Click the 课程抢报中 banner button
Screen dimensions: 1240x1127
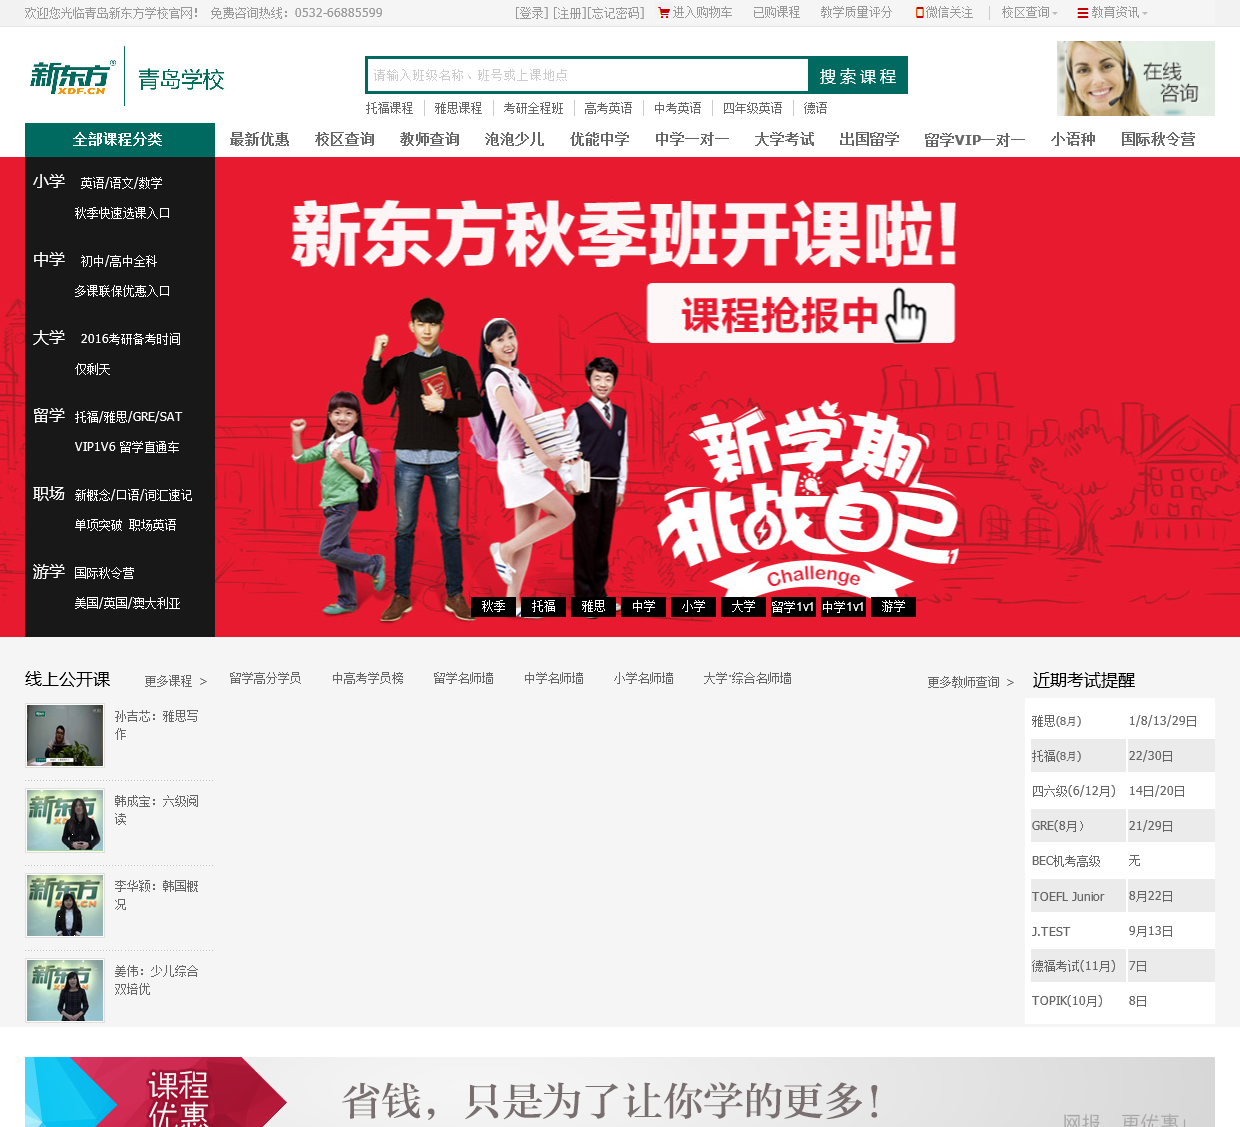(801, 314)
